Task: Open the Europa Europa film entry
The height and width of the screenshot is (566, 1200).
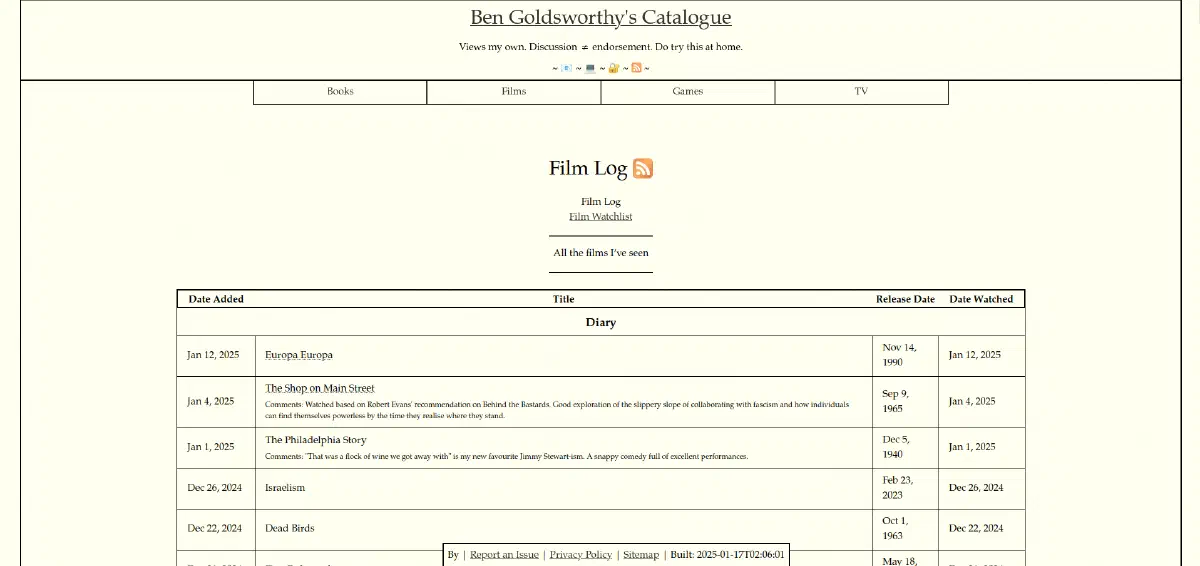Action: pyautogui.click(x=299, y=355)
